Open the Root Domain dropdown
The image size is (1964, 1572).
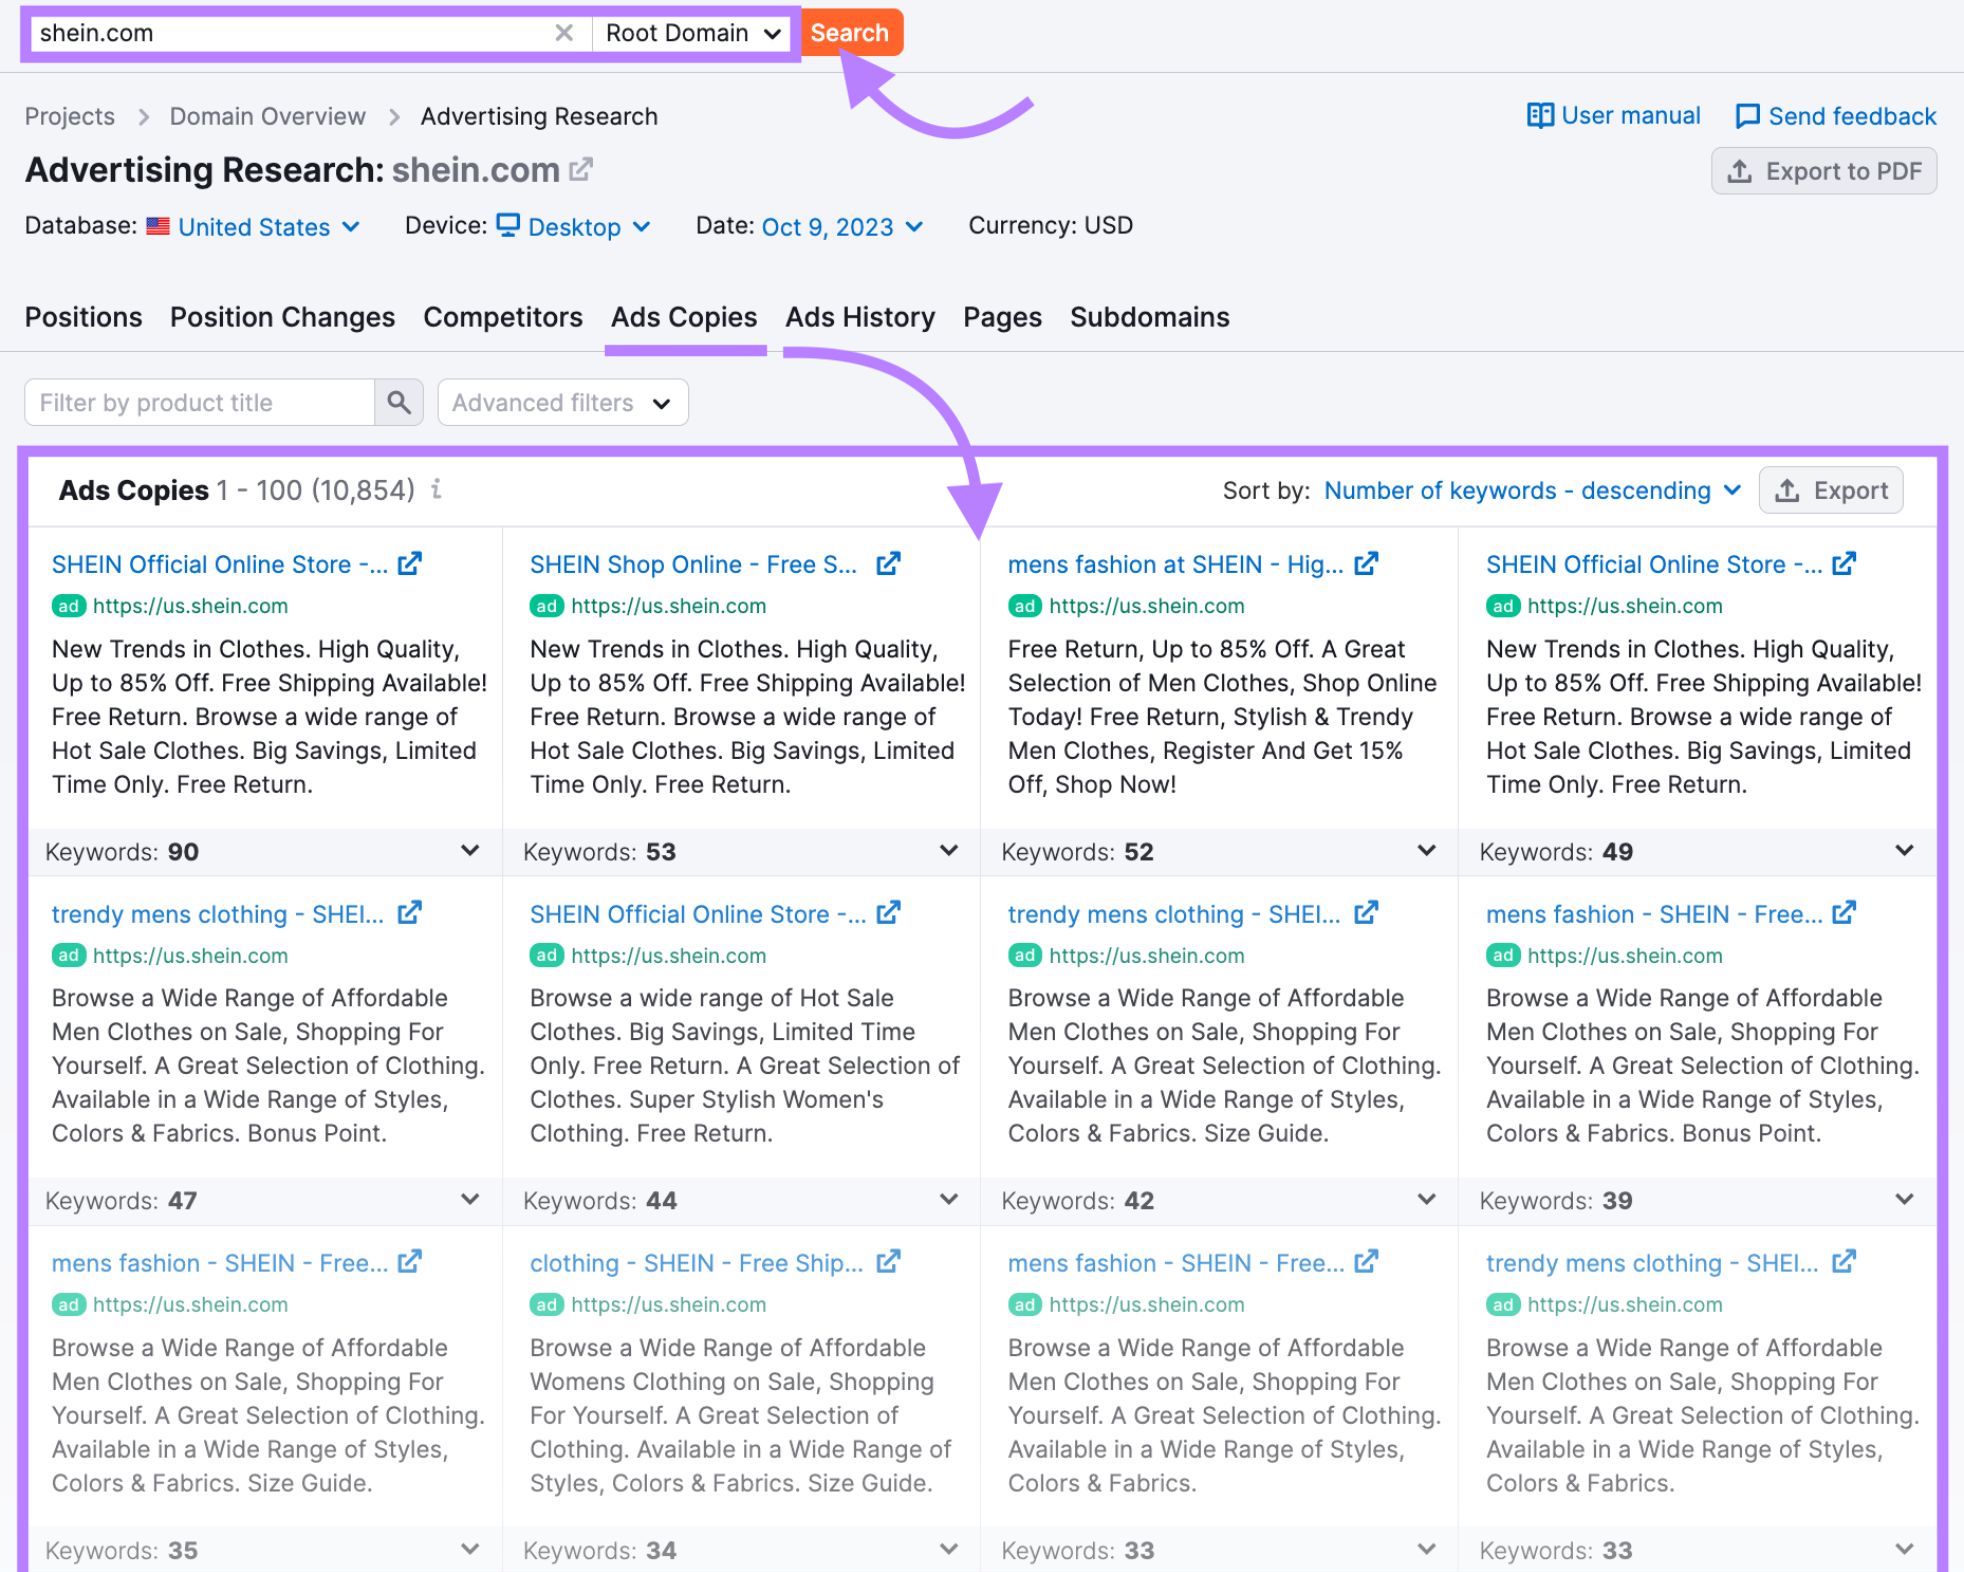coord(692,32)
